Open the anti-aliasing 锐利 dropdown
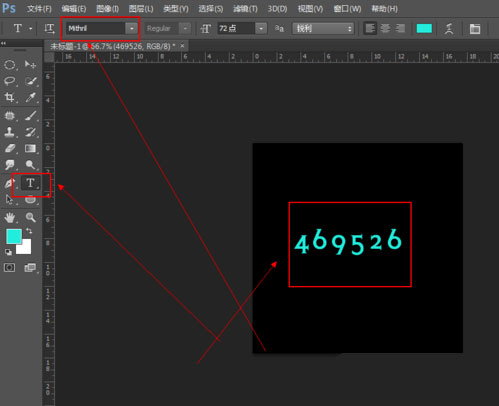 [323, 28]
